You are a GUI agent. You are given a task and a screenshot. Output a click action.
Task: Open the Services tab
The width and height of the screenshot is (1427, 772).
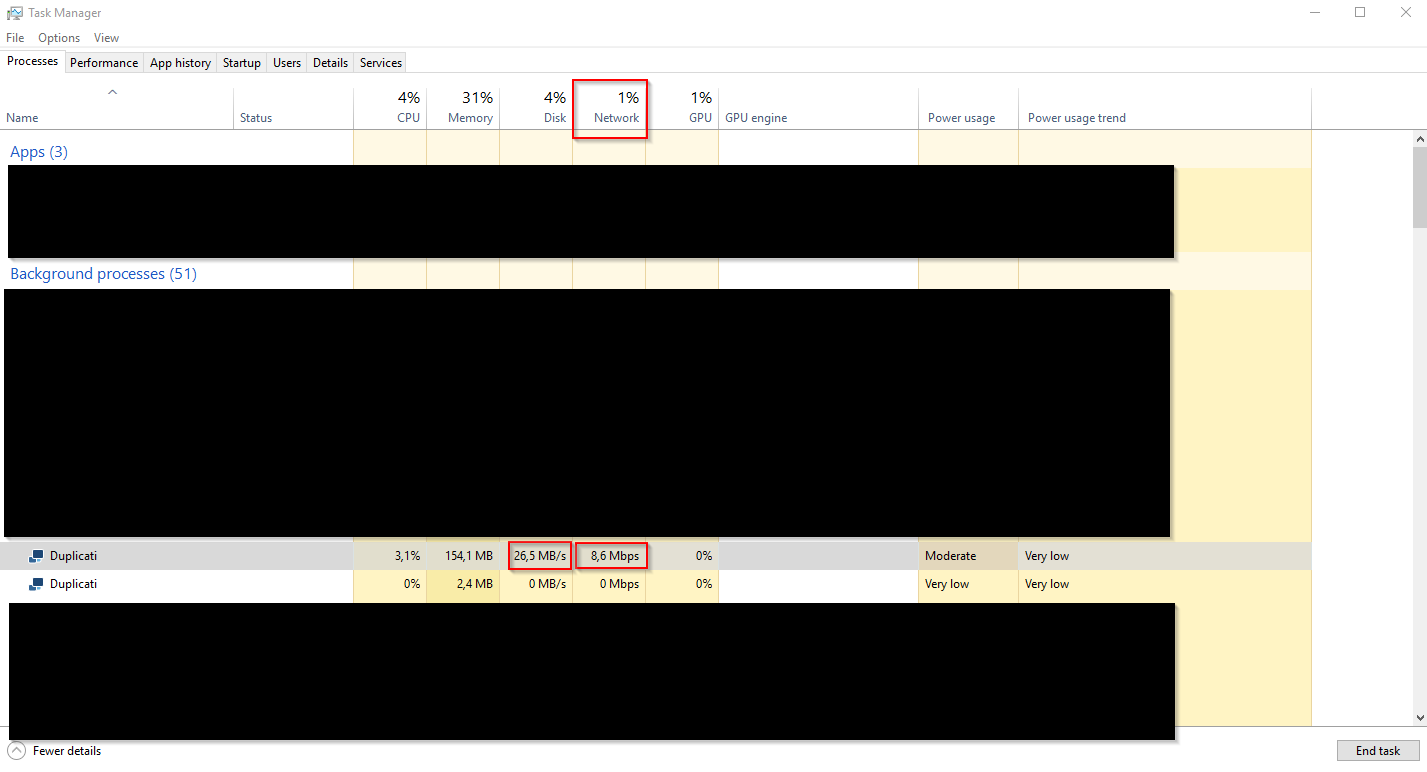380,62
